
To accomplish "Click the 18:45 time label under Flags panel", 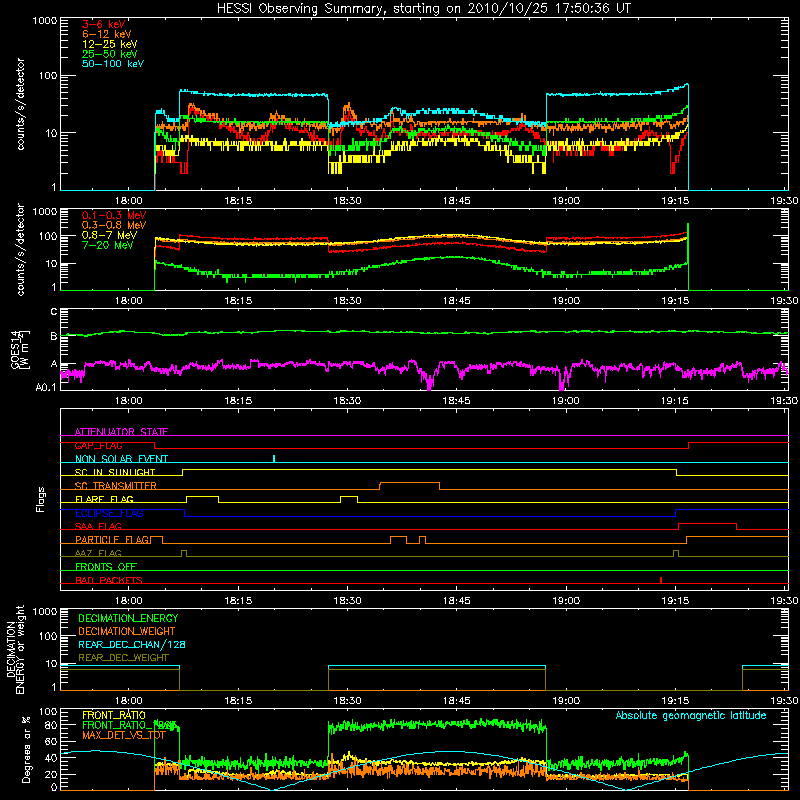I will click(x=457, y=601).
